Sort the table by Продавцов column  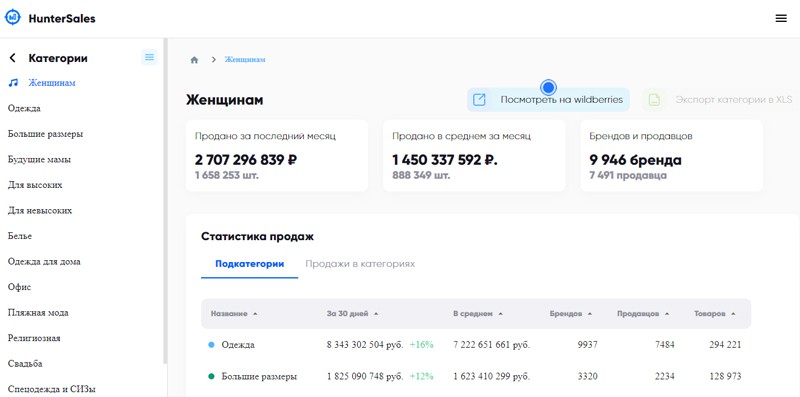pos(643,314)
